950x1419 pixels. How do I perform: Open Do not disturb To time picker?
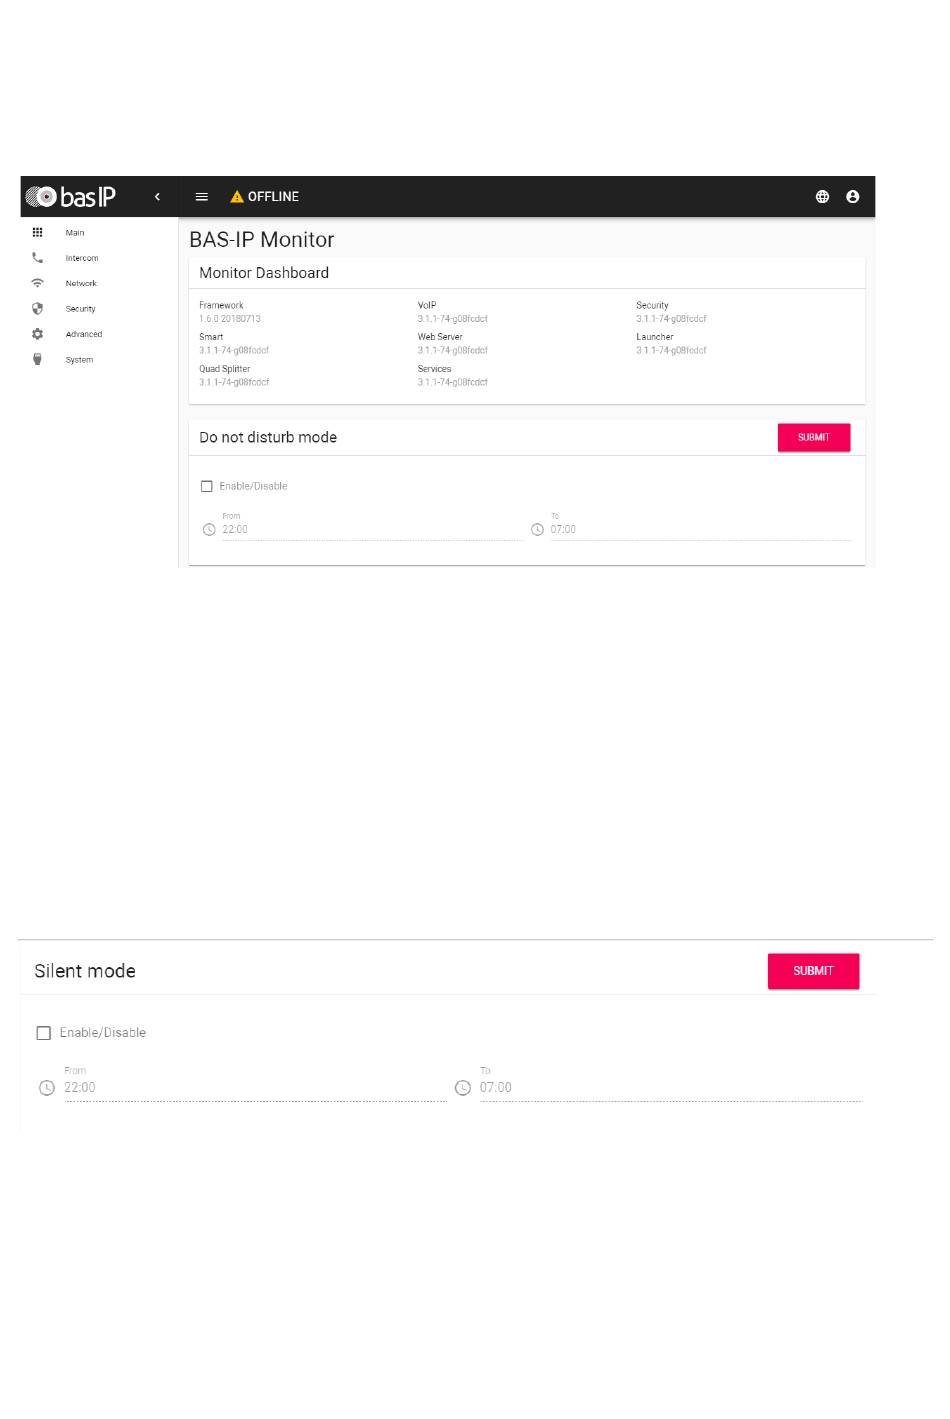pos(700,530)
